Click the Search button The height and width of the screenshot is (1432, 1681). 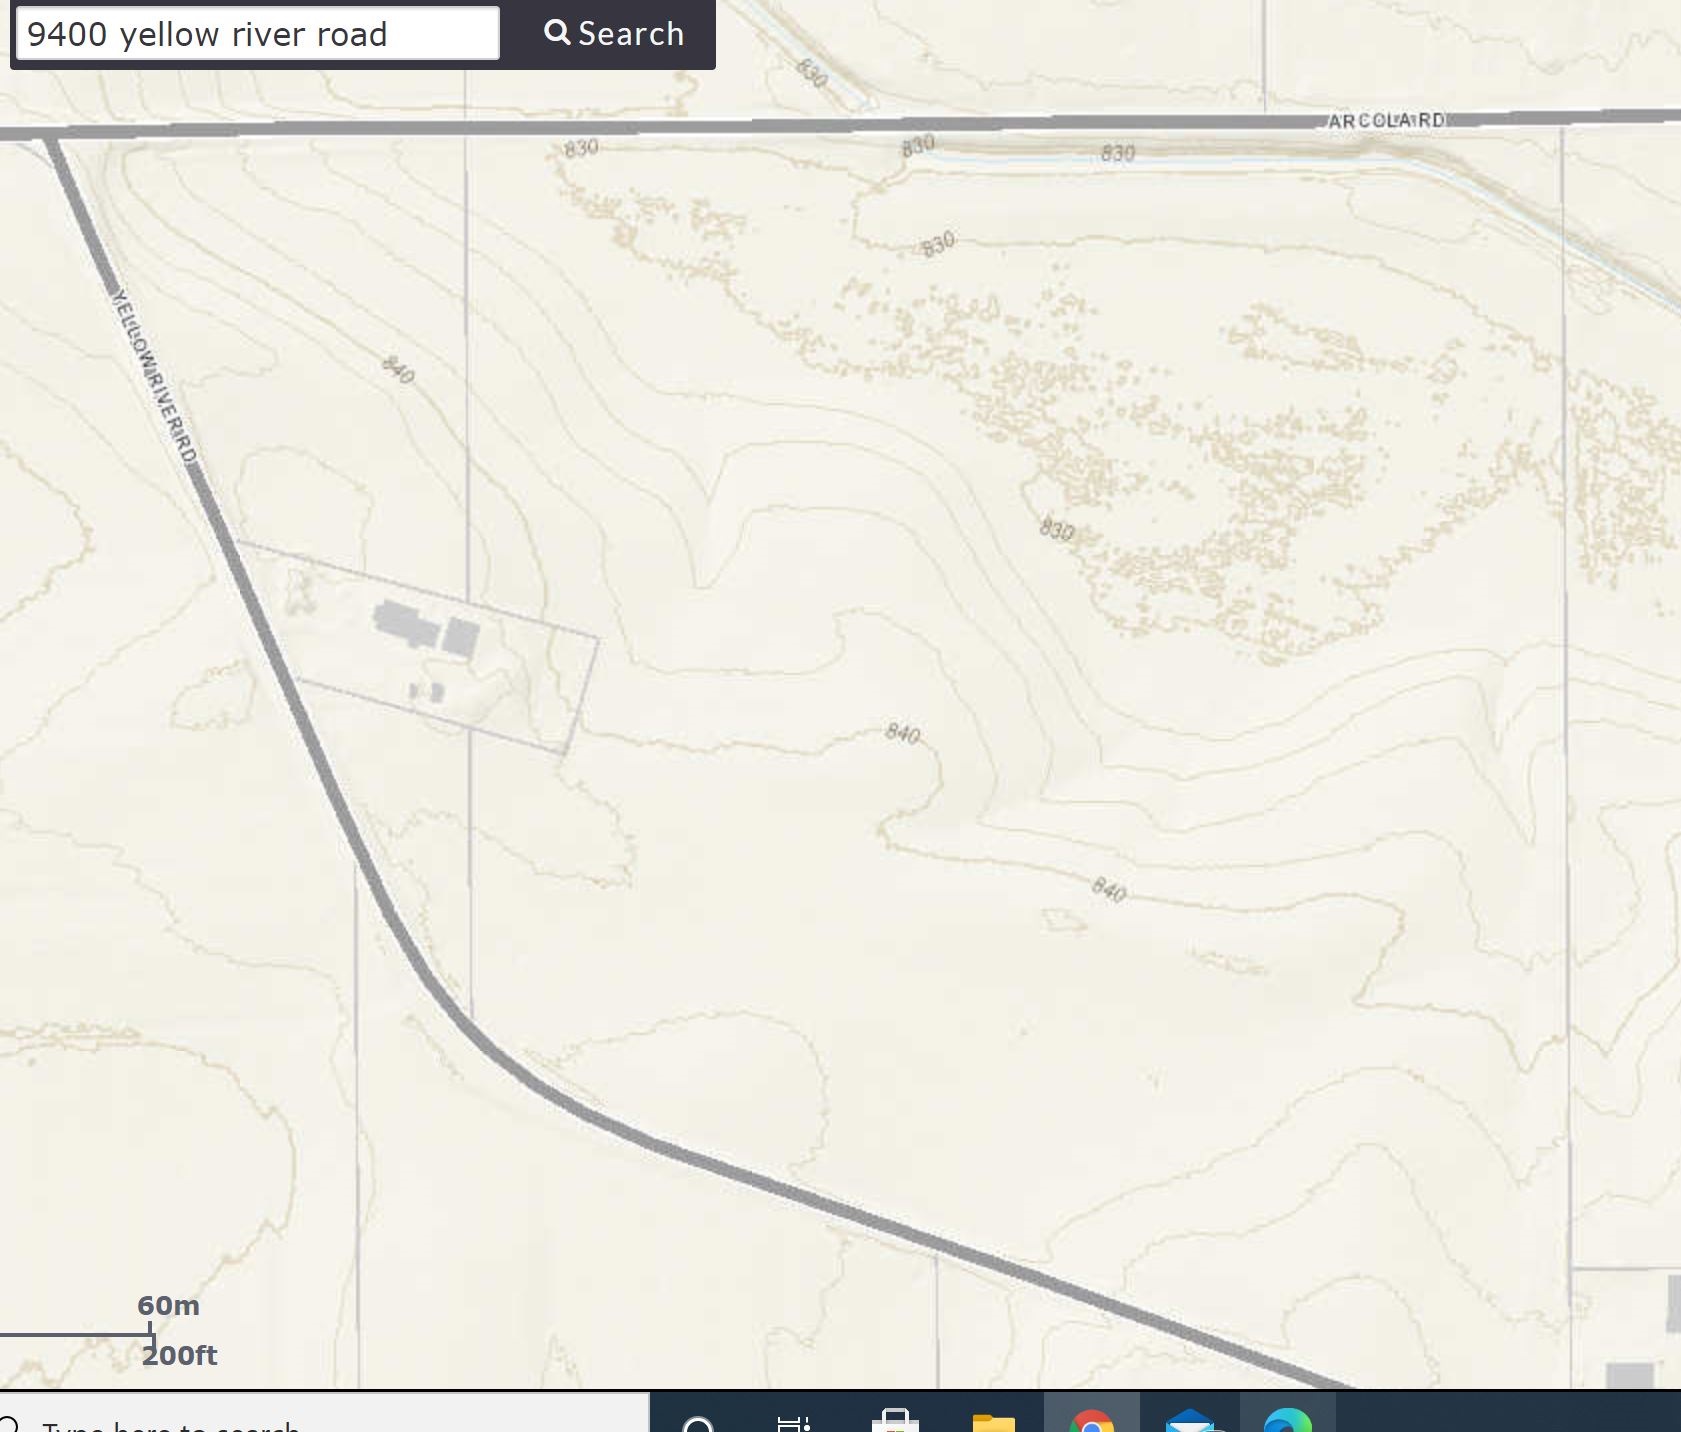(x=613, y=33)
